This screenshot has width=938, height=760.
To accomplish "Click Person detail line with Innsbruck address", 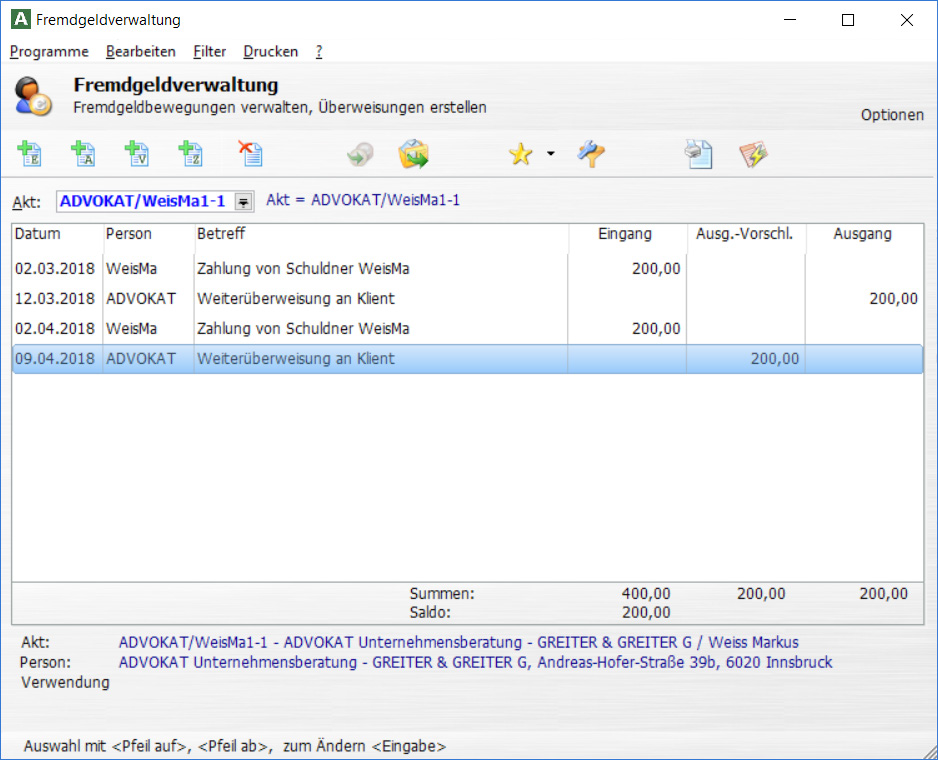I will 475,662.
